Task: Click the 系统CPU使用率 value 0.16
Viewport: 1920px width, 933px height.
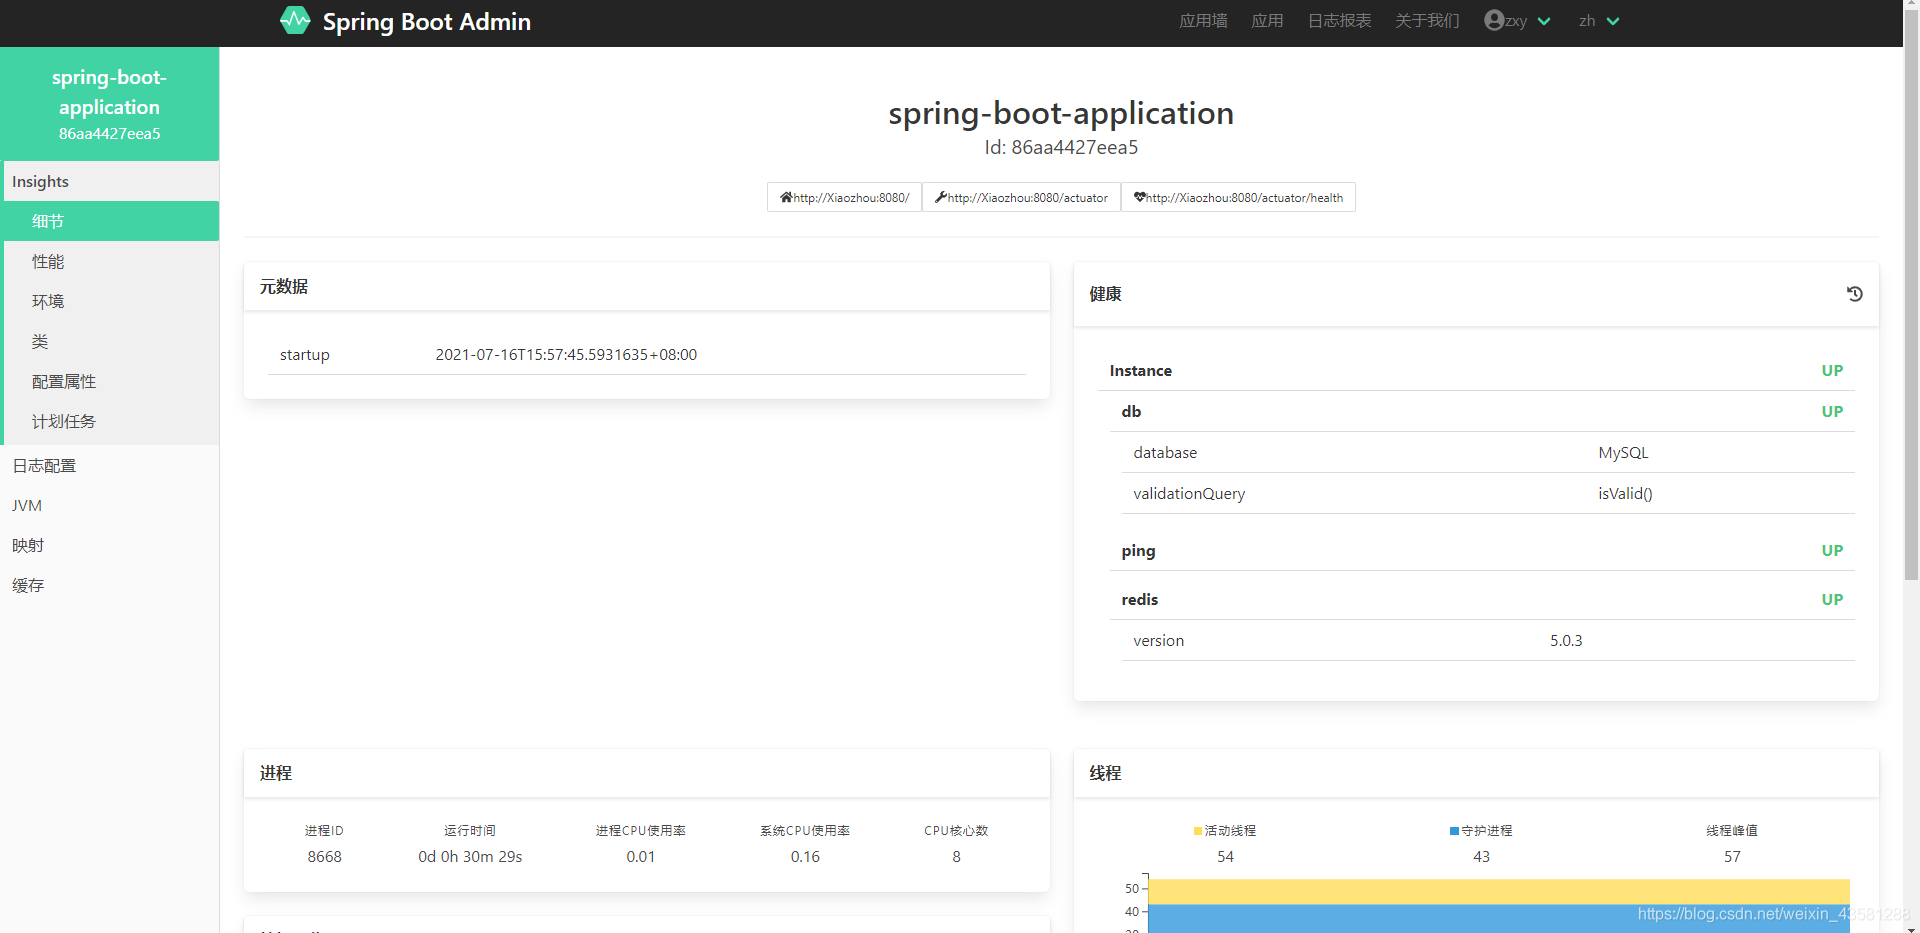Action: pos(805,856)
